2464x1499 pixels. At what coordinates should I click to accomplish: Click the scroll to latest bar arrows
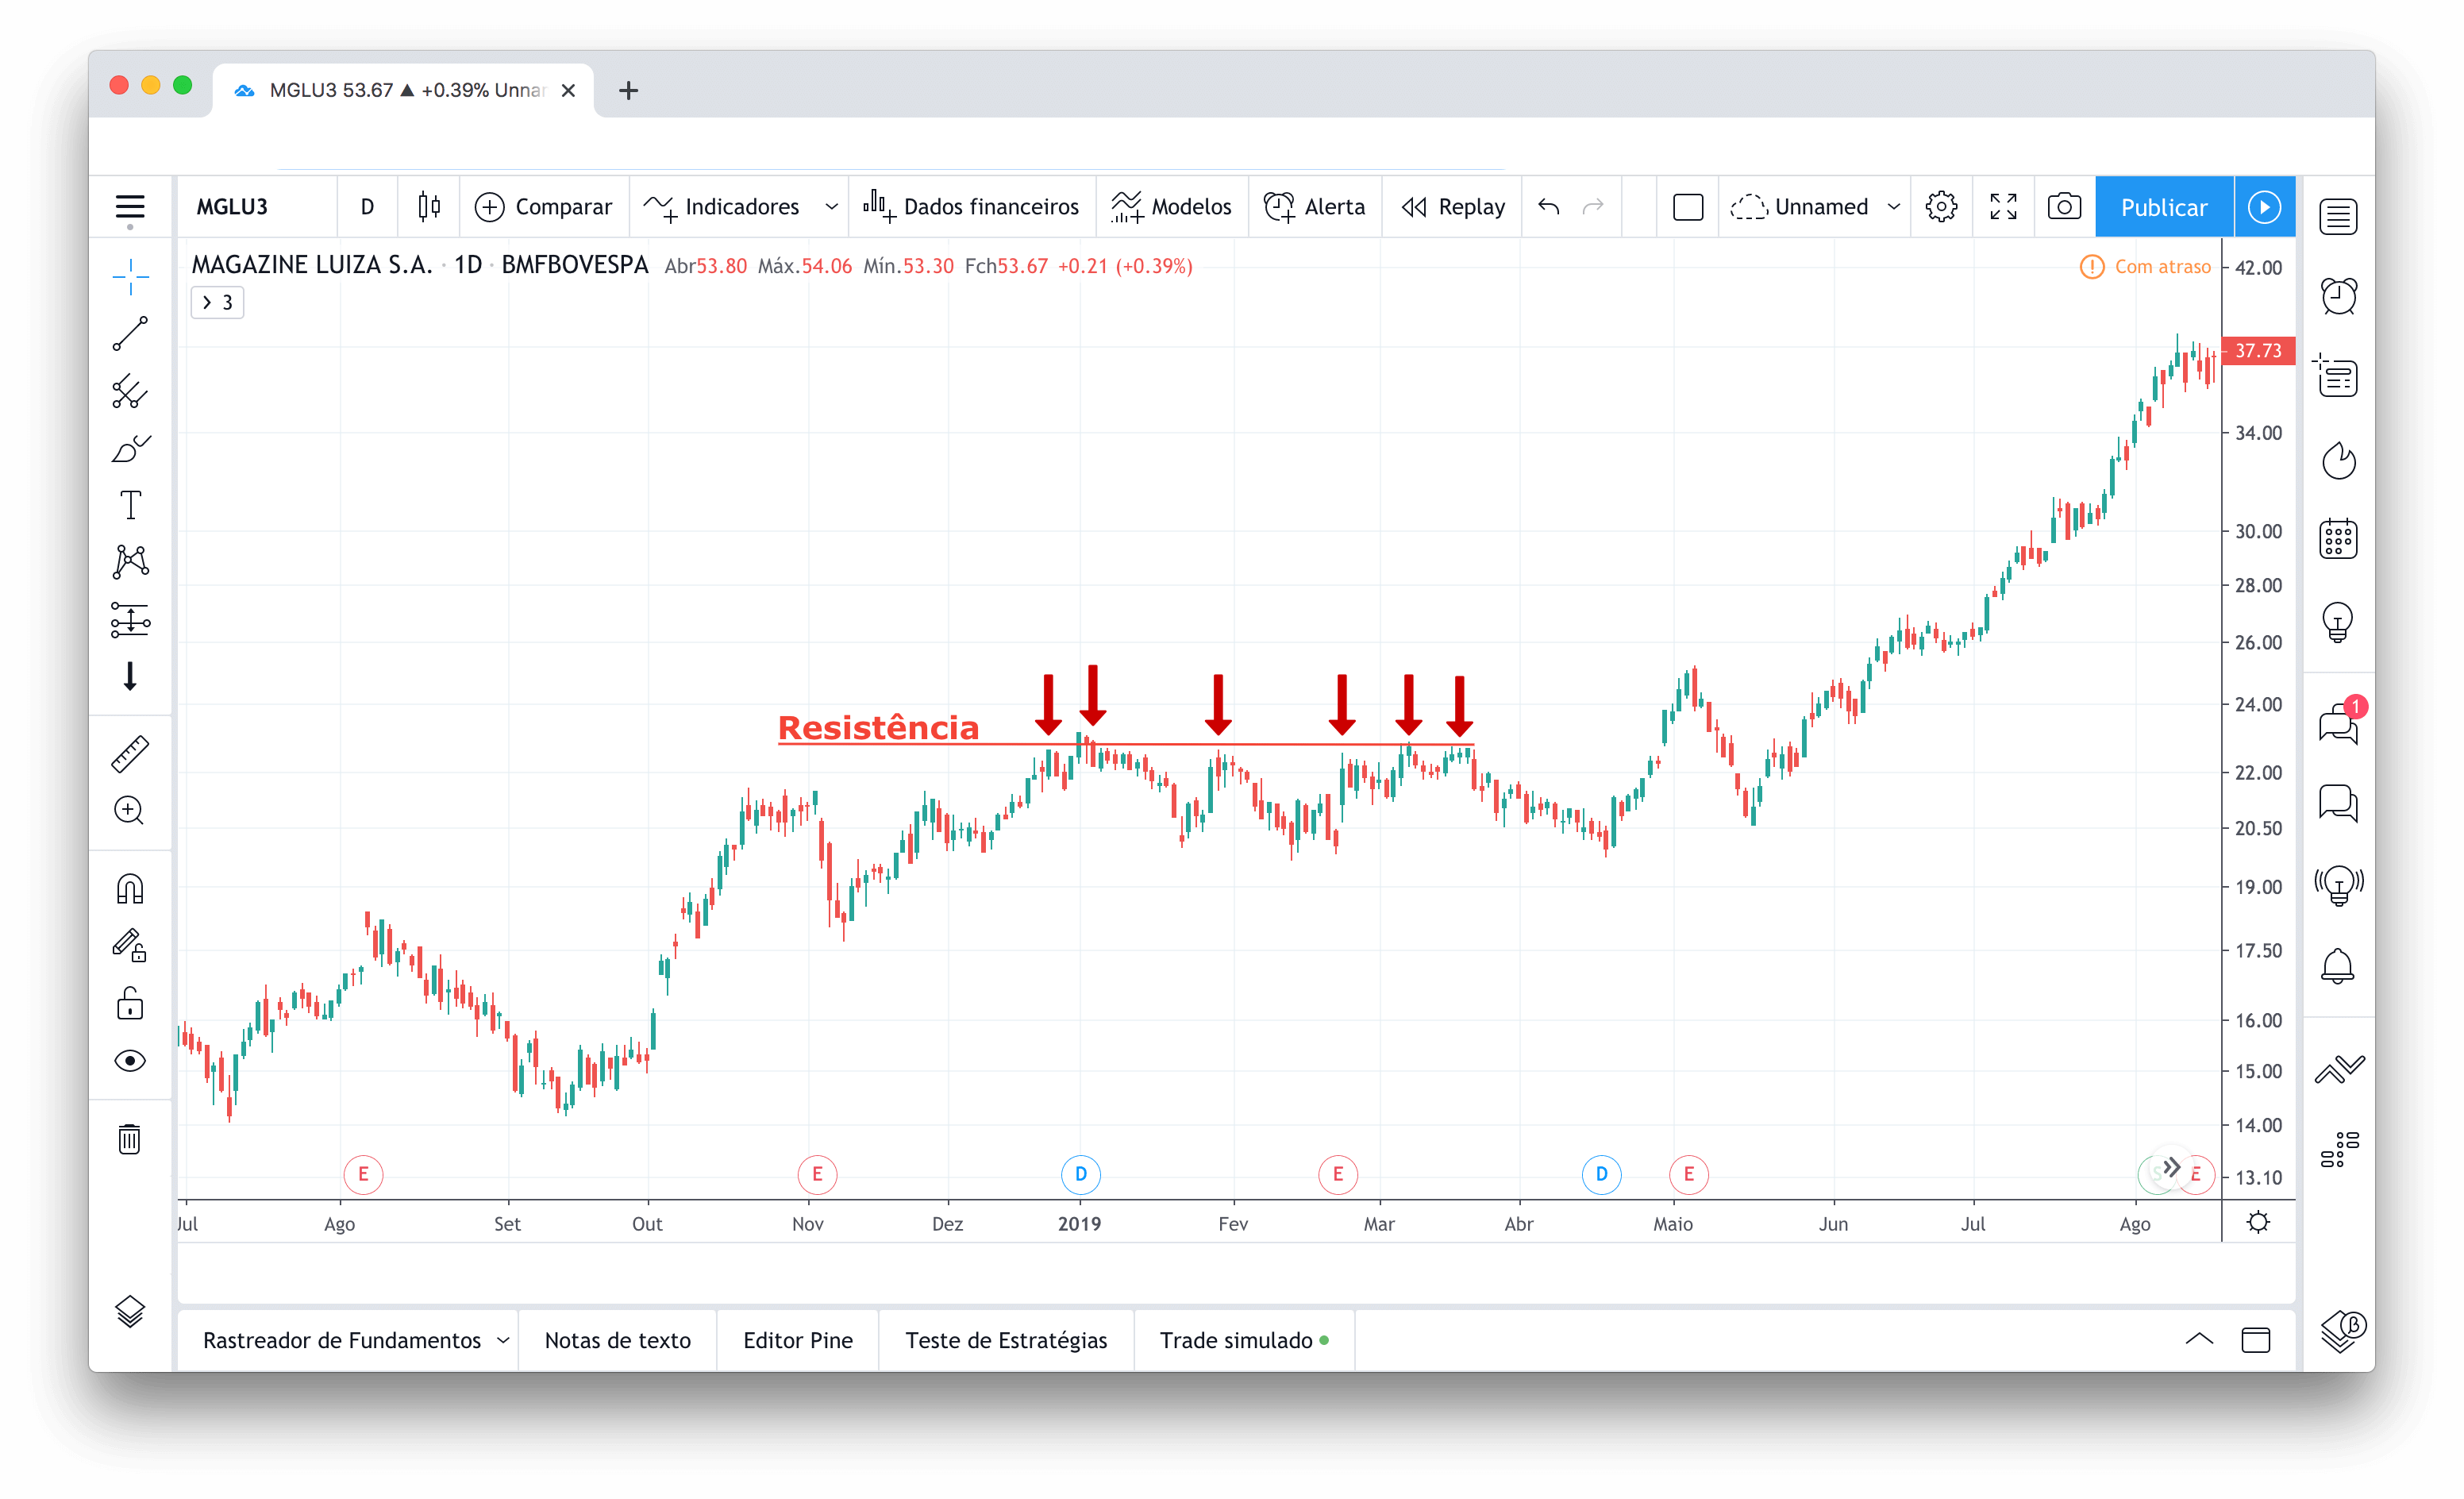tap(2171, 1167)
